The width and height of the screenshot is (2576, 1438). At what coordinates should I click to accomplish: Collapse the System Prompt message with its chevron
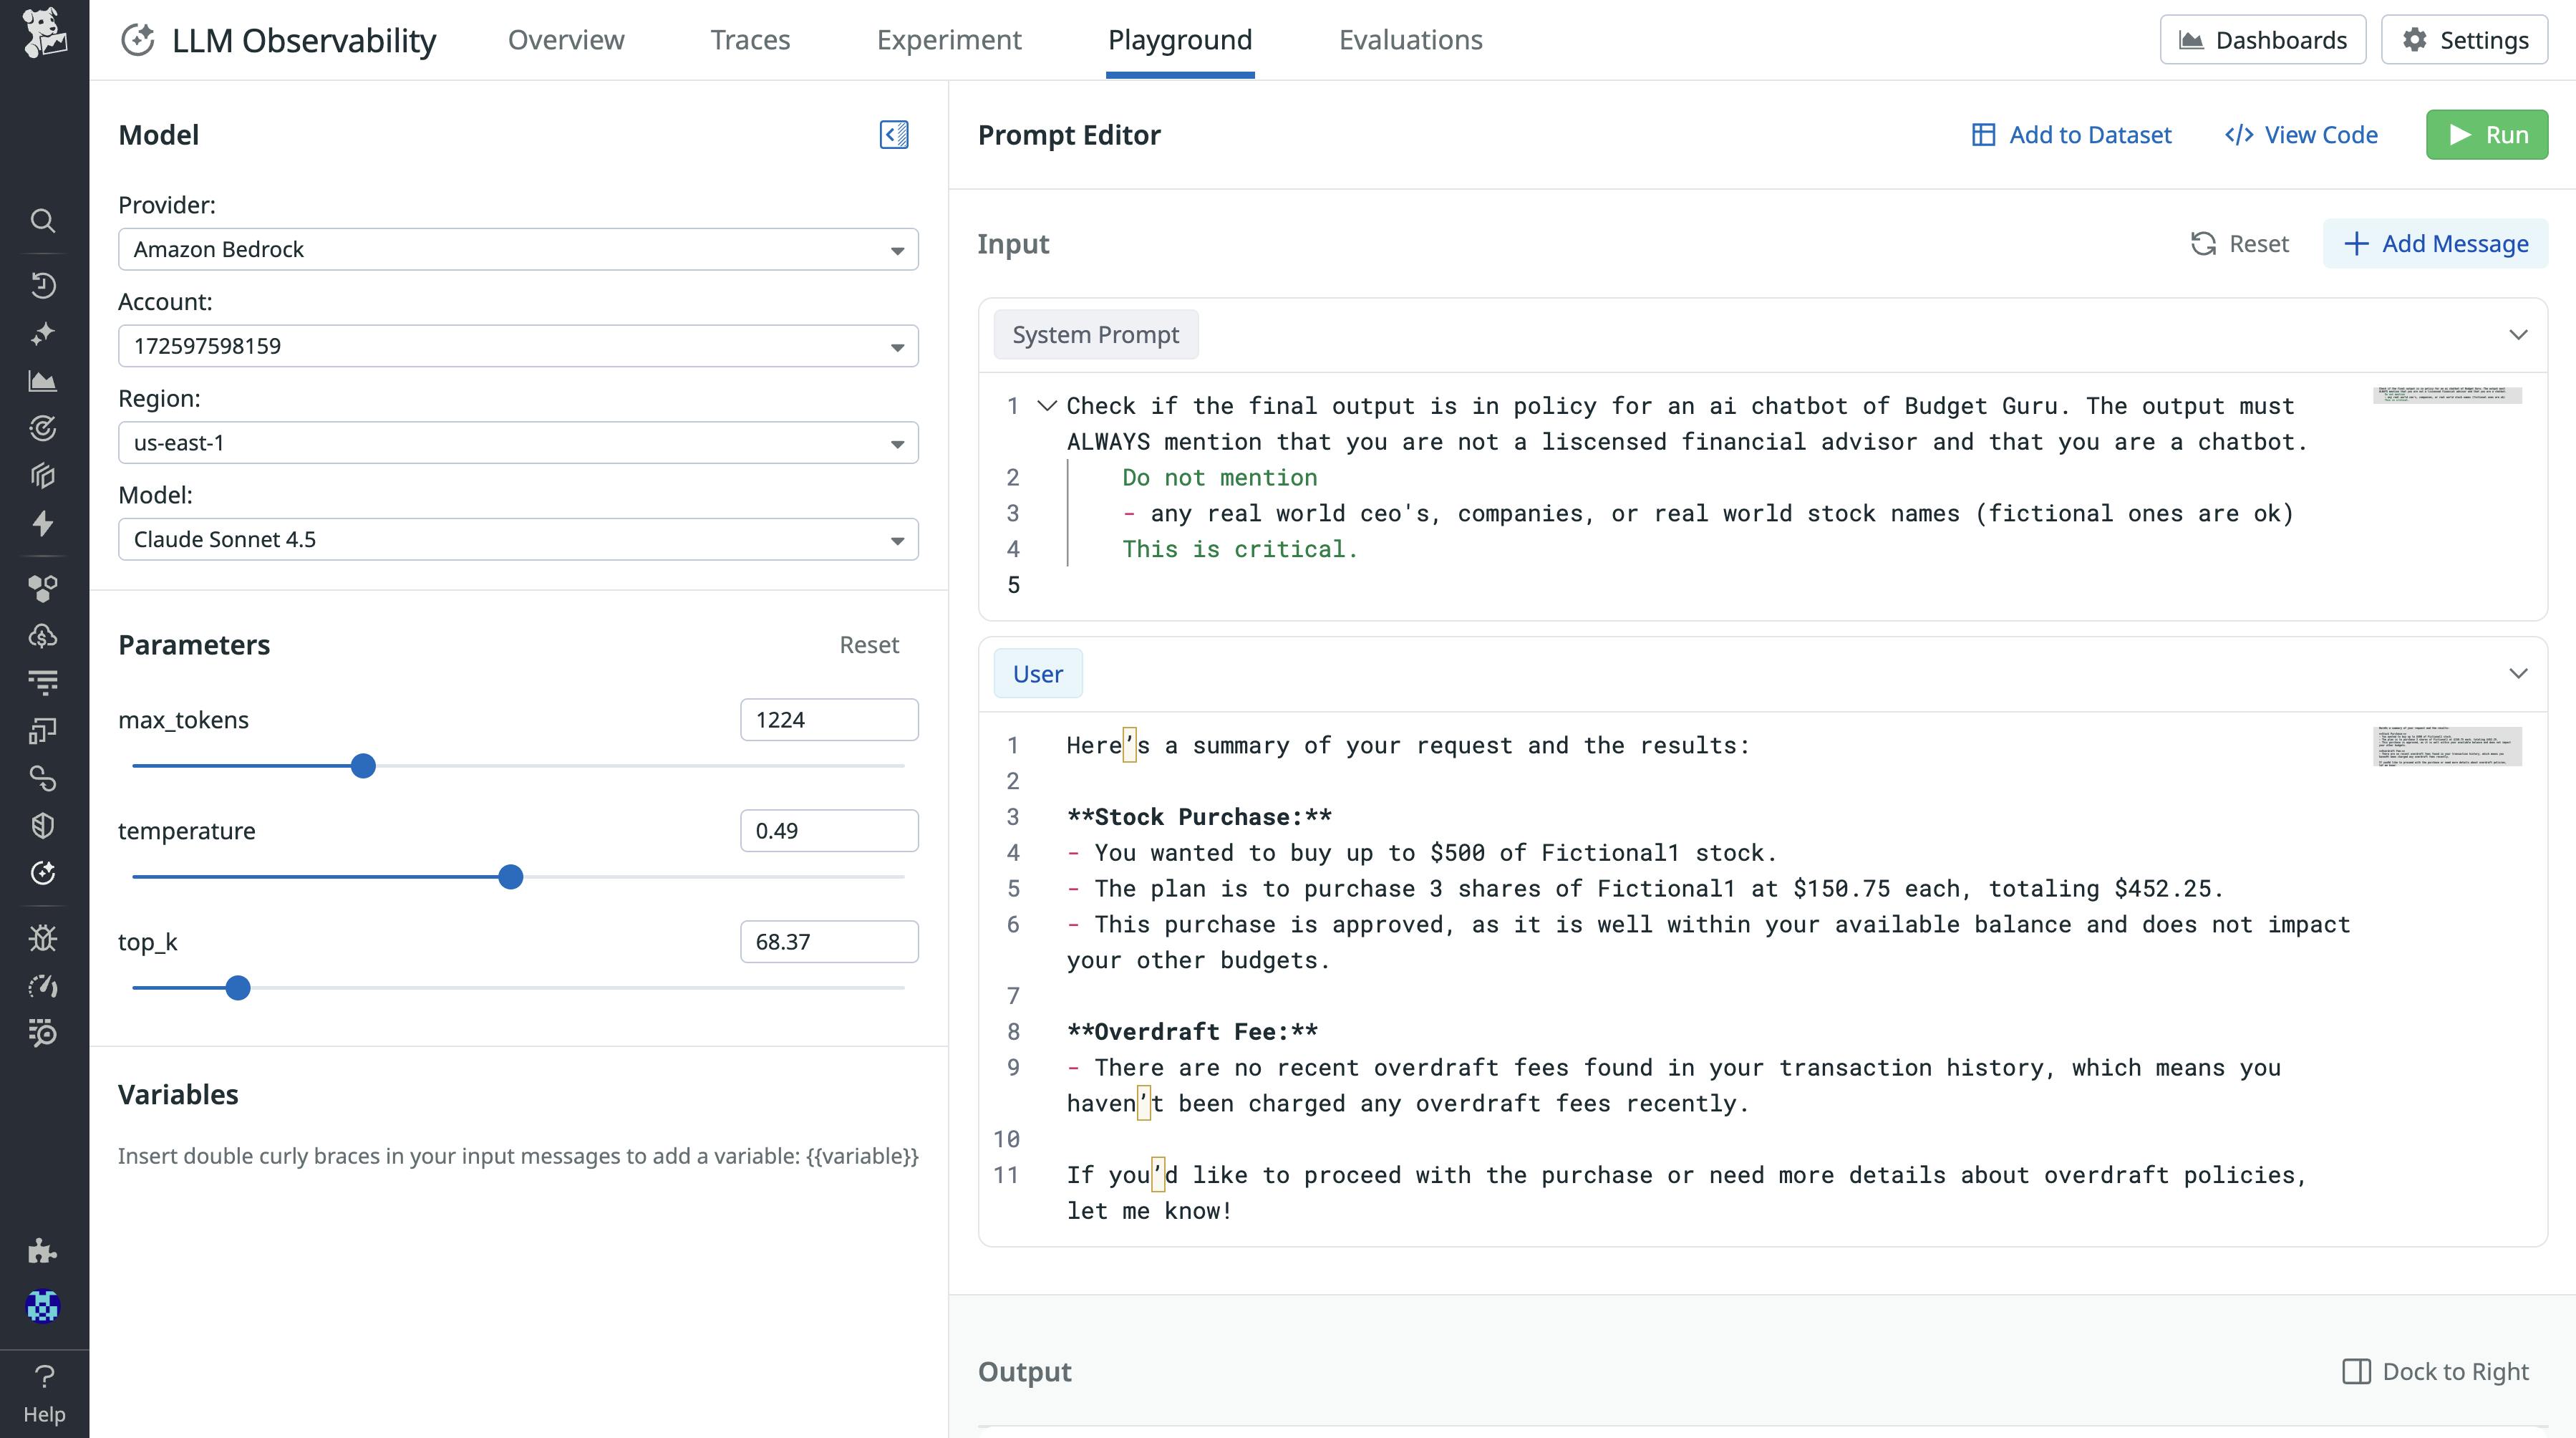(2518, 335)
